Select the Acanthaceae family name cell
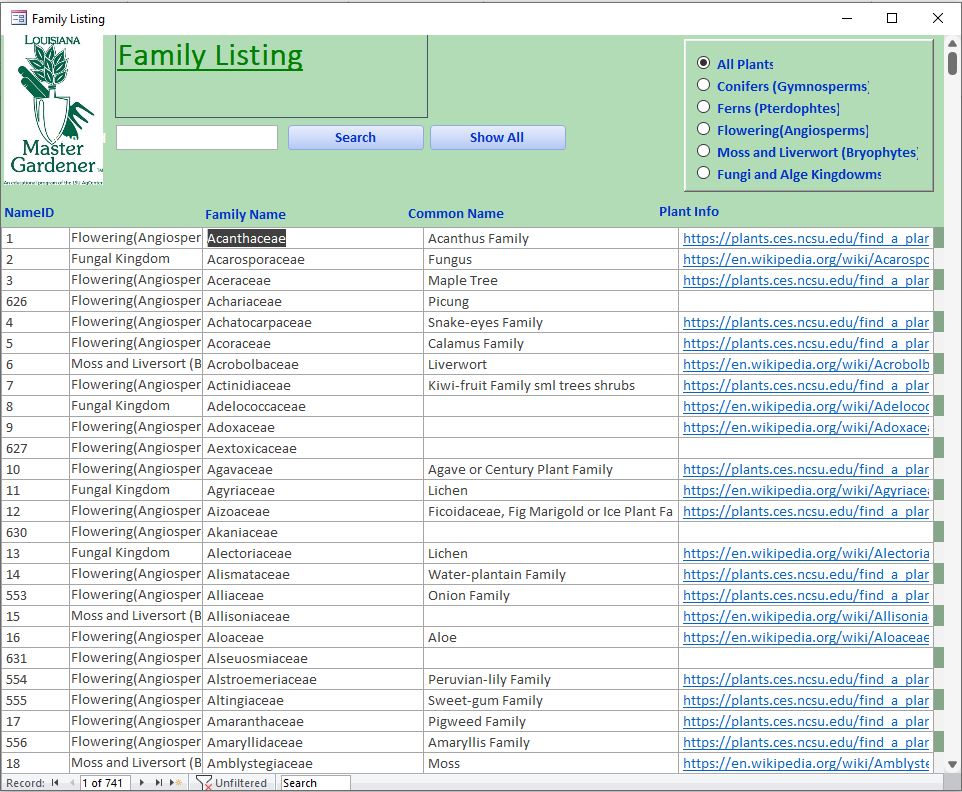Viewport: 962px width, 792px height. (x=312, y=238)
